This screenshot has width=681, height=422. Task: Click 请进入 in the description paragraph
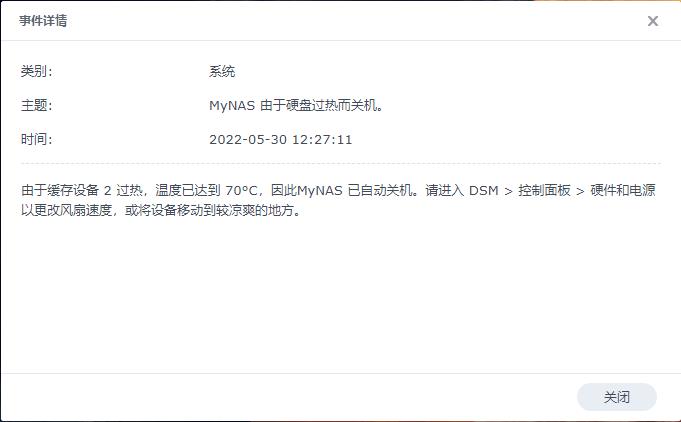pos(445,190)
